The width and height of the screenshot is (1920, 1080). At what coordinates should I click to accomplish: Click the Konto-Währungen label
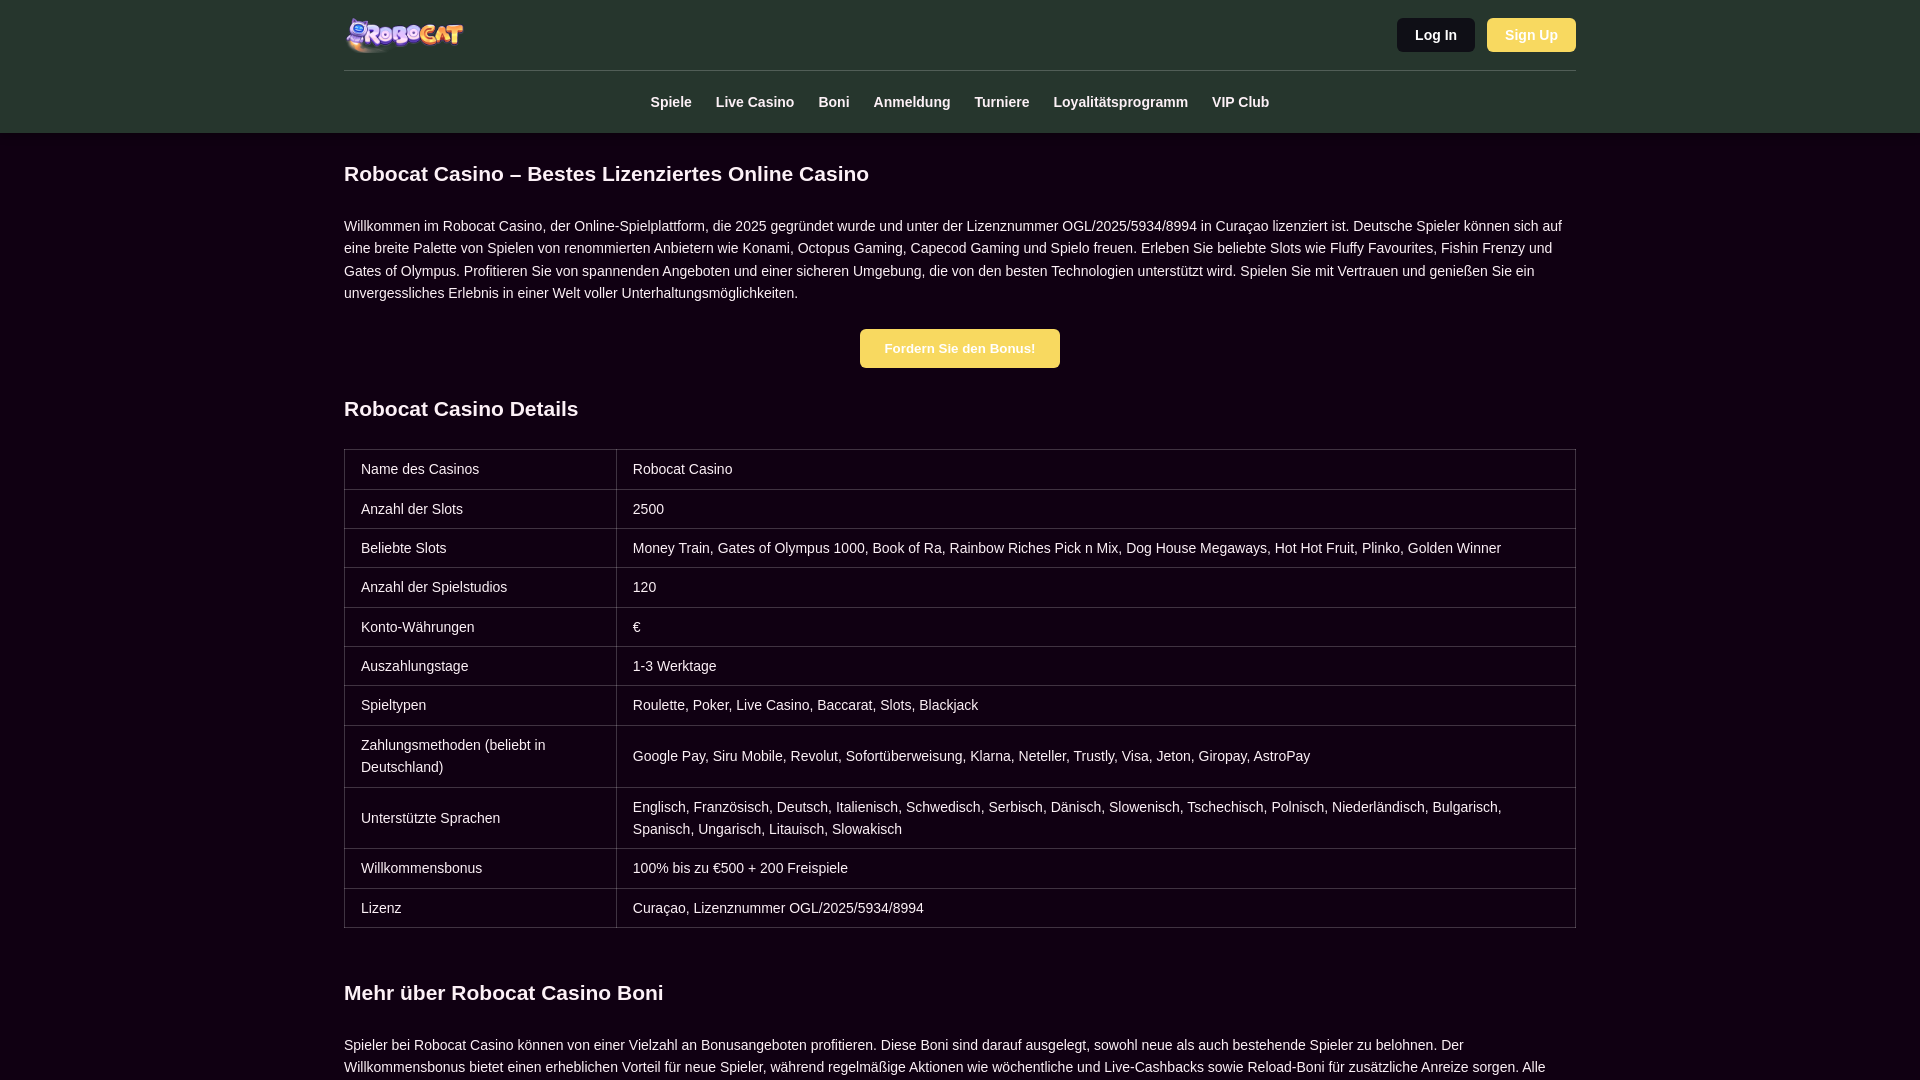(418, 627)
